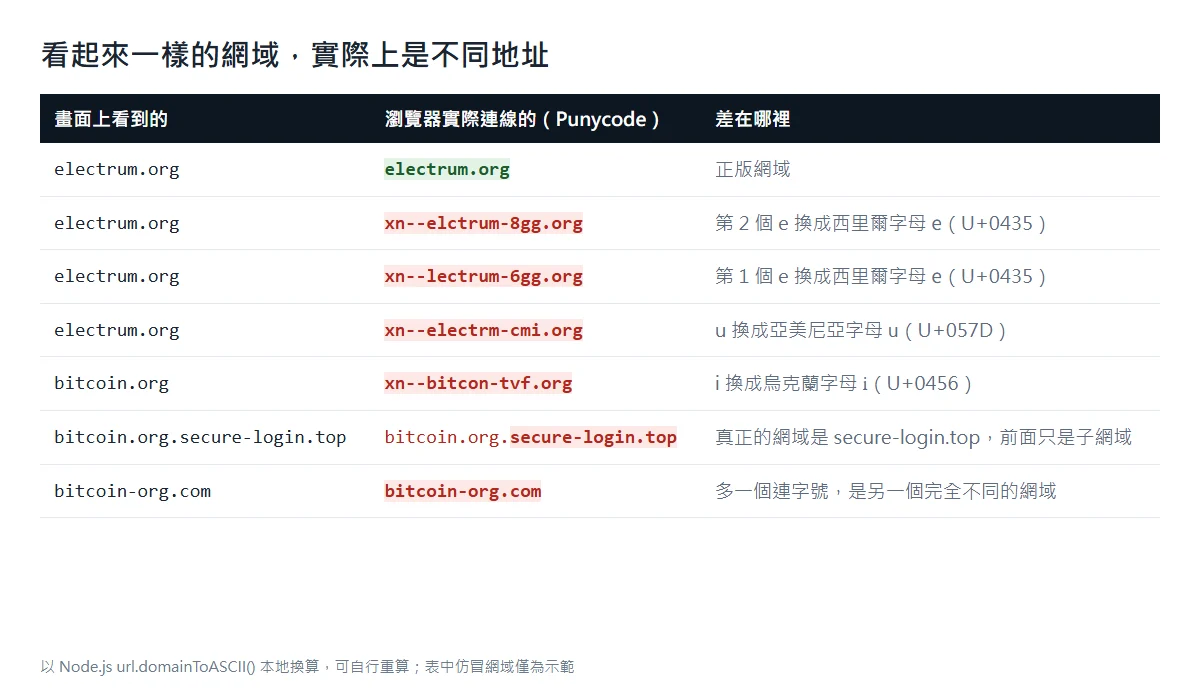Click the black bitcoin.org.secure-login.top displayed cell
Viewport: 1200px width, 700px height.
tap(200, 437)
